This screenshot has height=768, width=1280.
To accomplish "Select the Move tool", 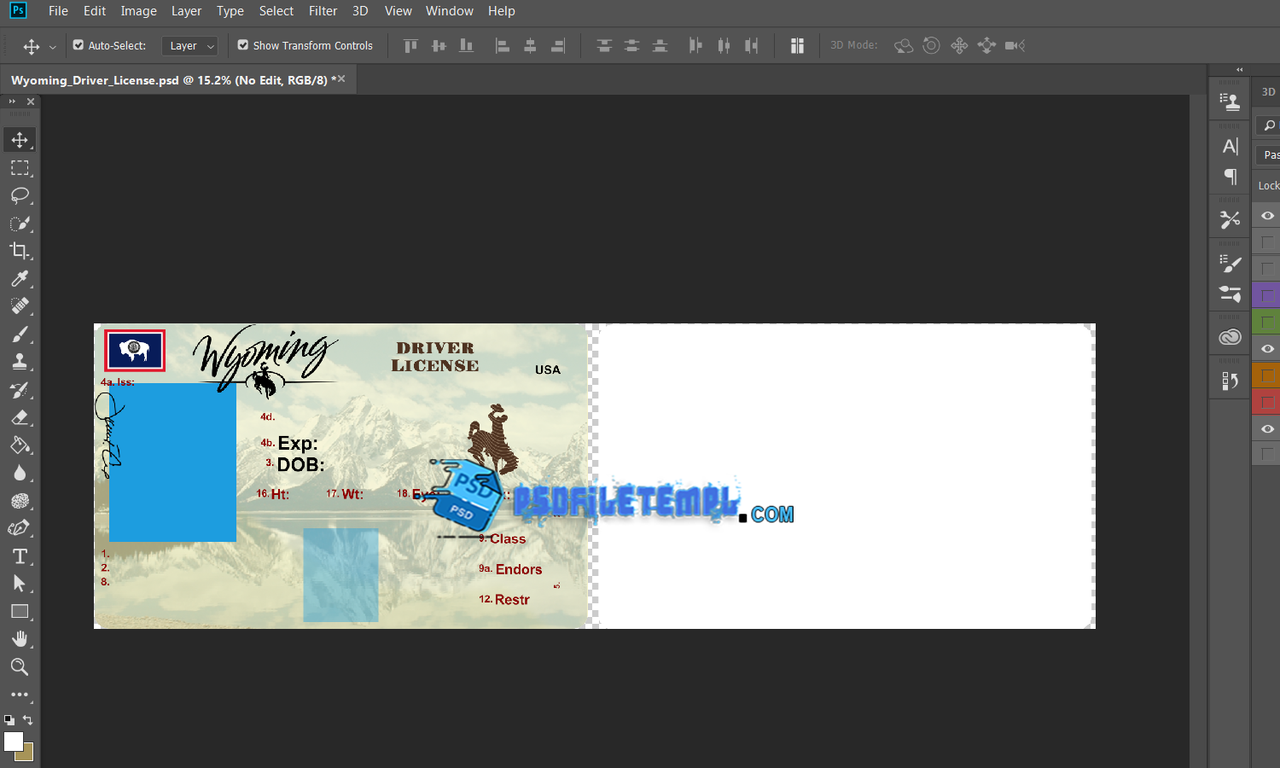I will [x=19, y=140].
